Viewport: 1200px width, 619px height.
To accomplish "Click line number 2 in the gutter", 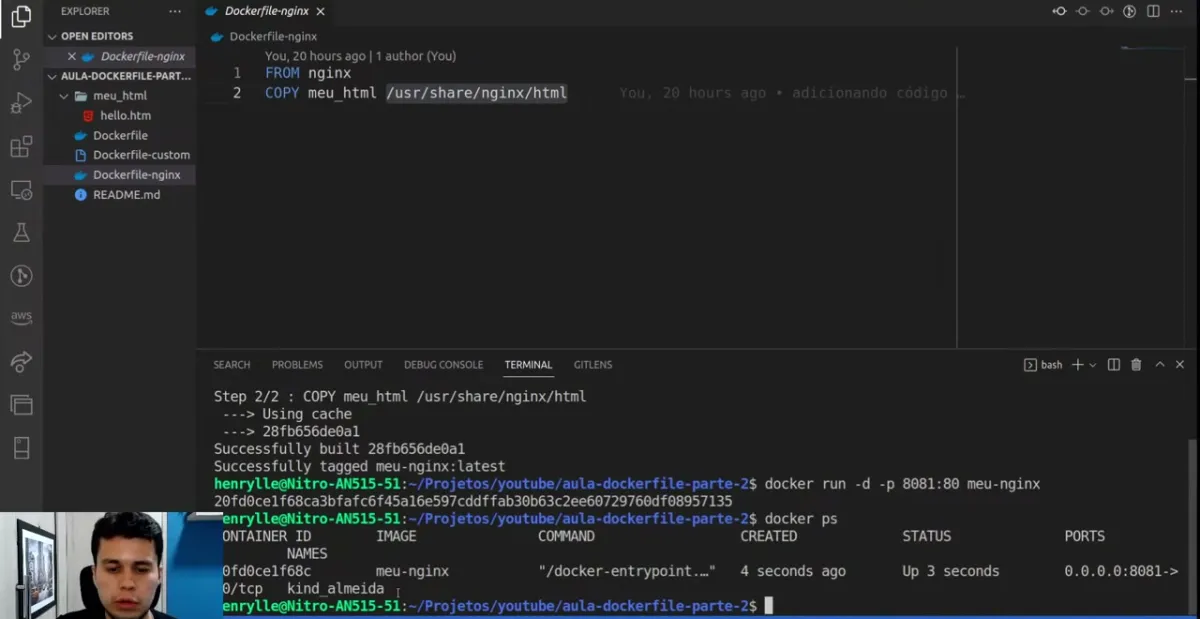I will (x=237, y=93).
